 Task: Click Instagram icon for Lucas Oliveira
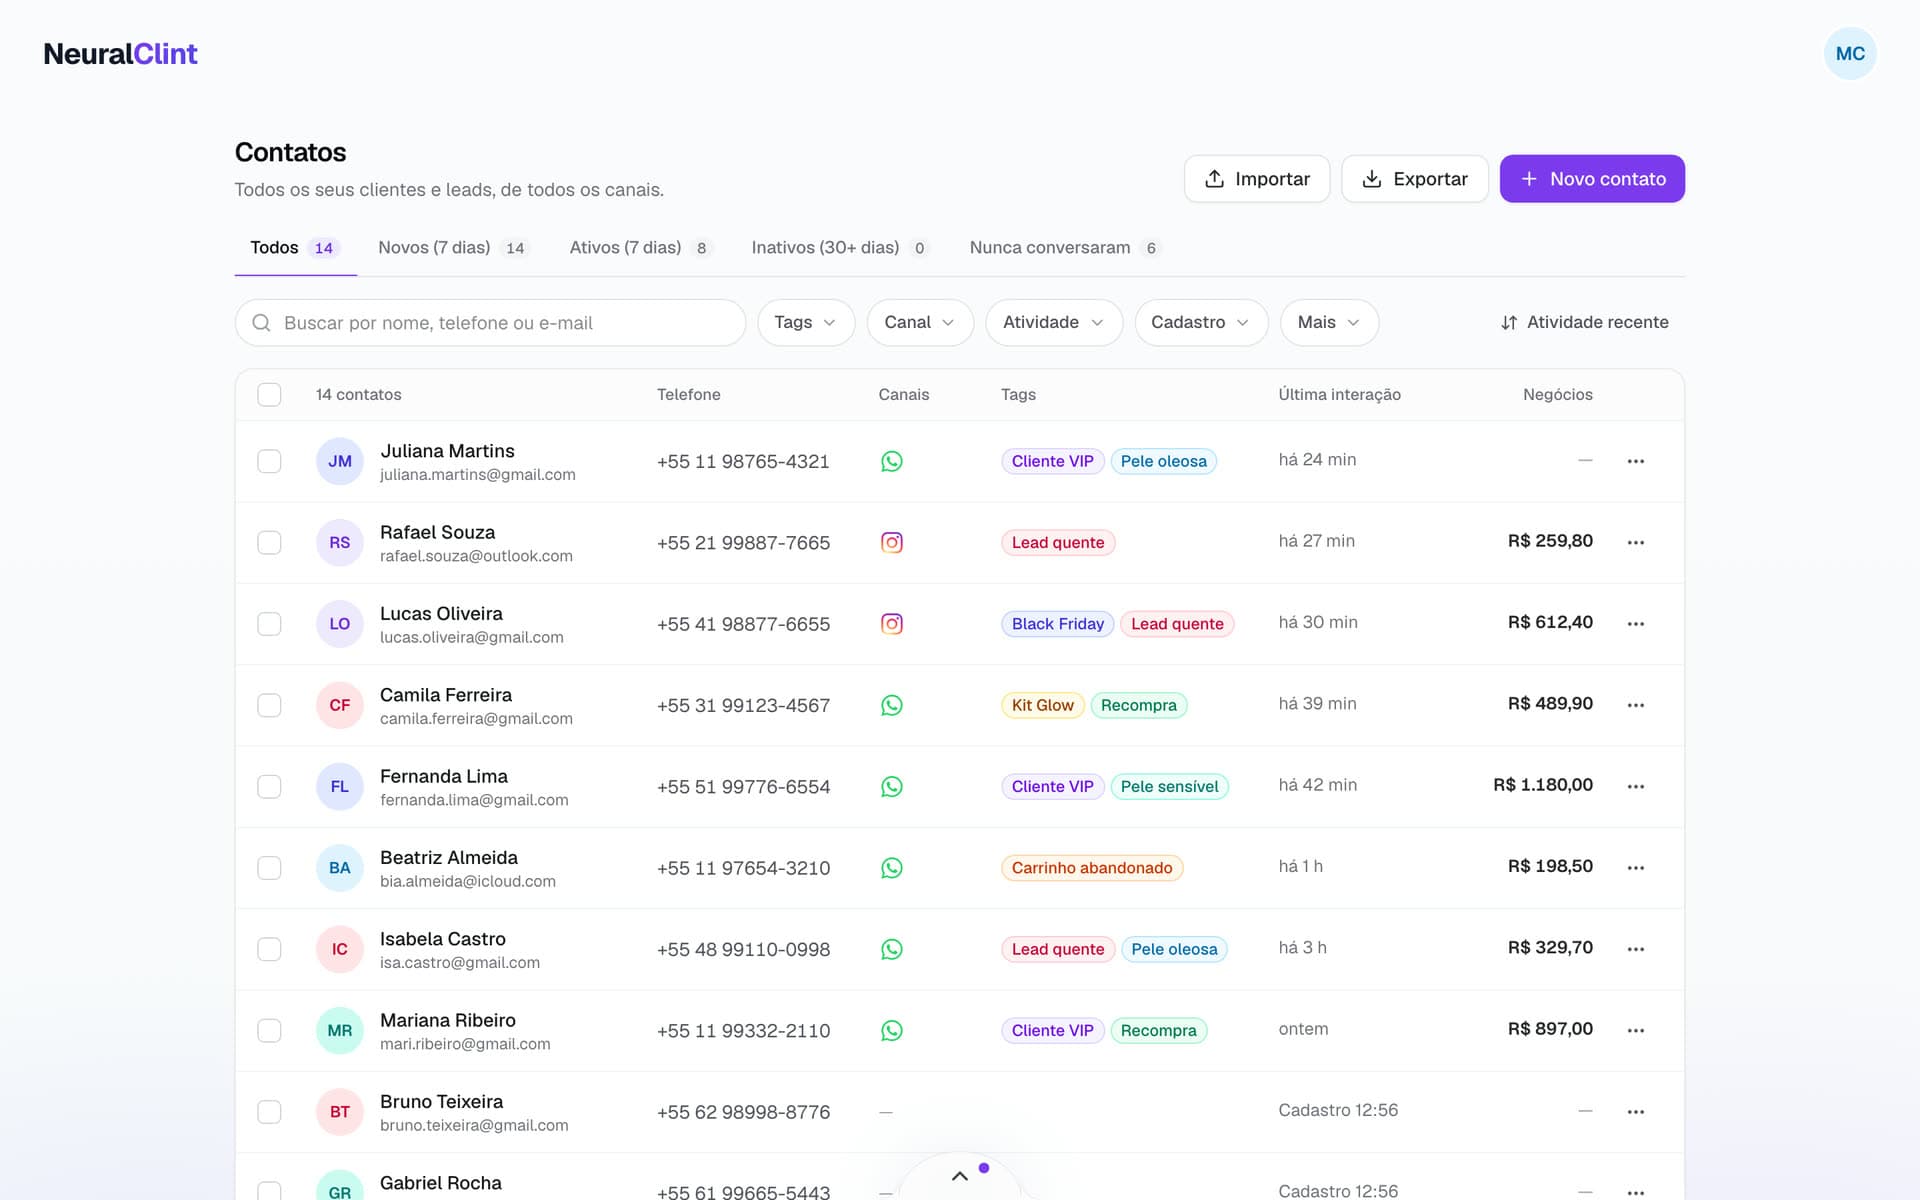click(891, 624)
